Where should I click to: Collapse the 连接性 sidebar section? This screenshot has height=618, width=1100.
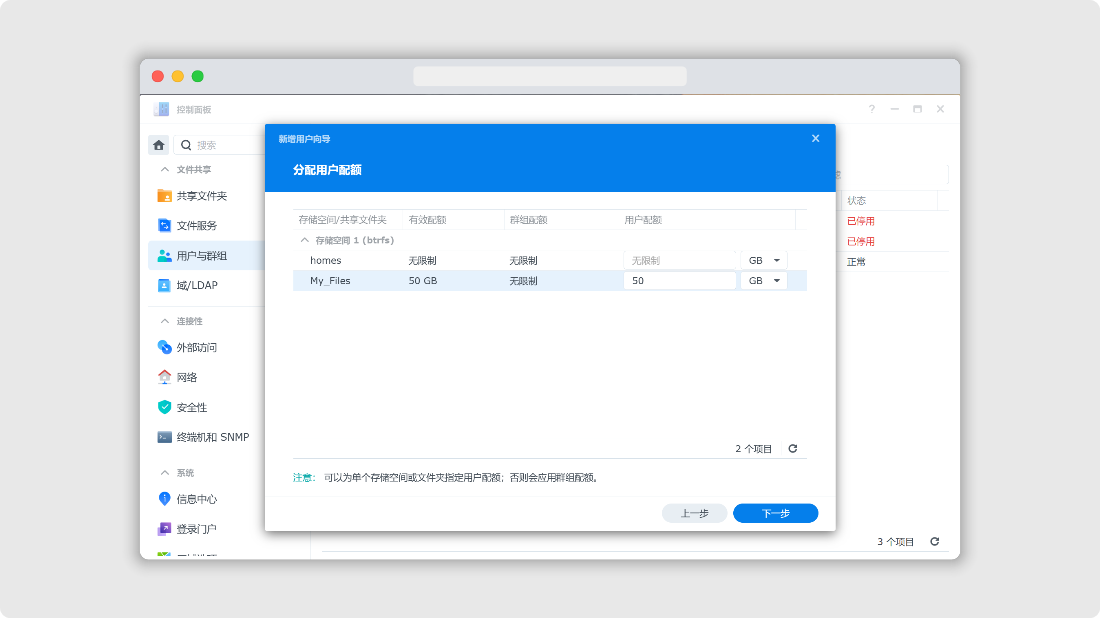coord(165,321)
